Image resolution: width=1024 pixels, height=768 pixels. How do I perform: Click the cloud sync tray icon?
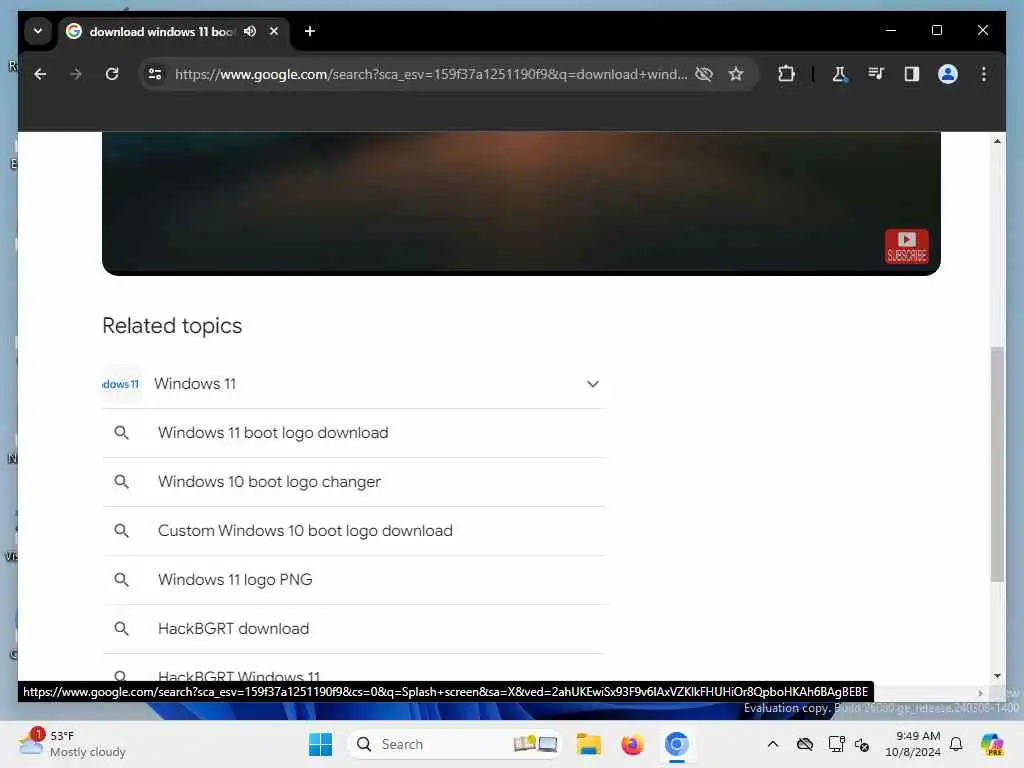(805, 744)
